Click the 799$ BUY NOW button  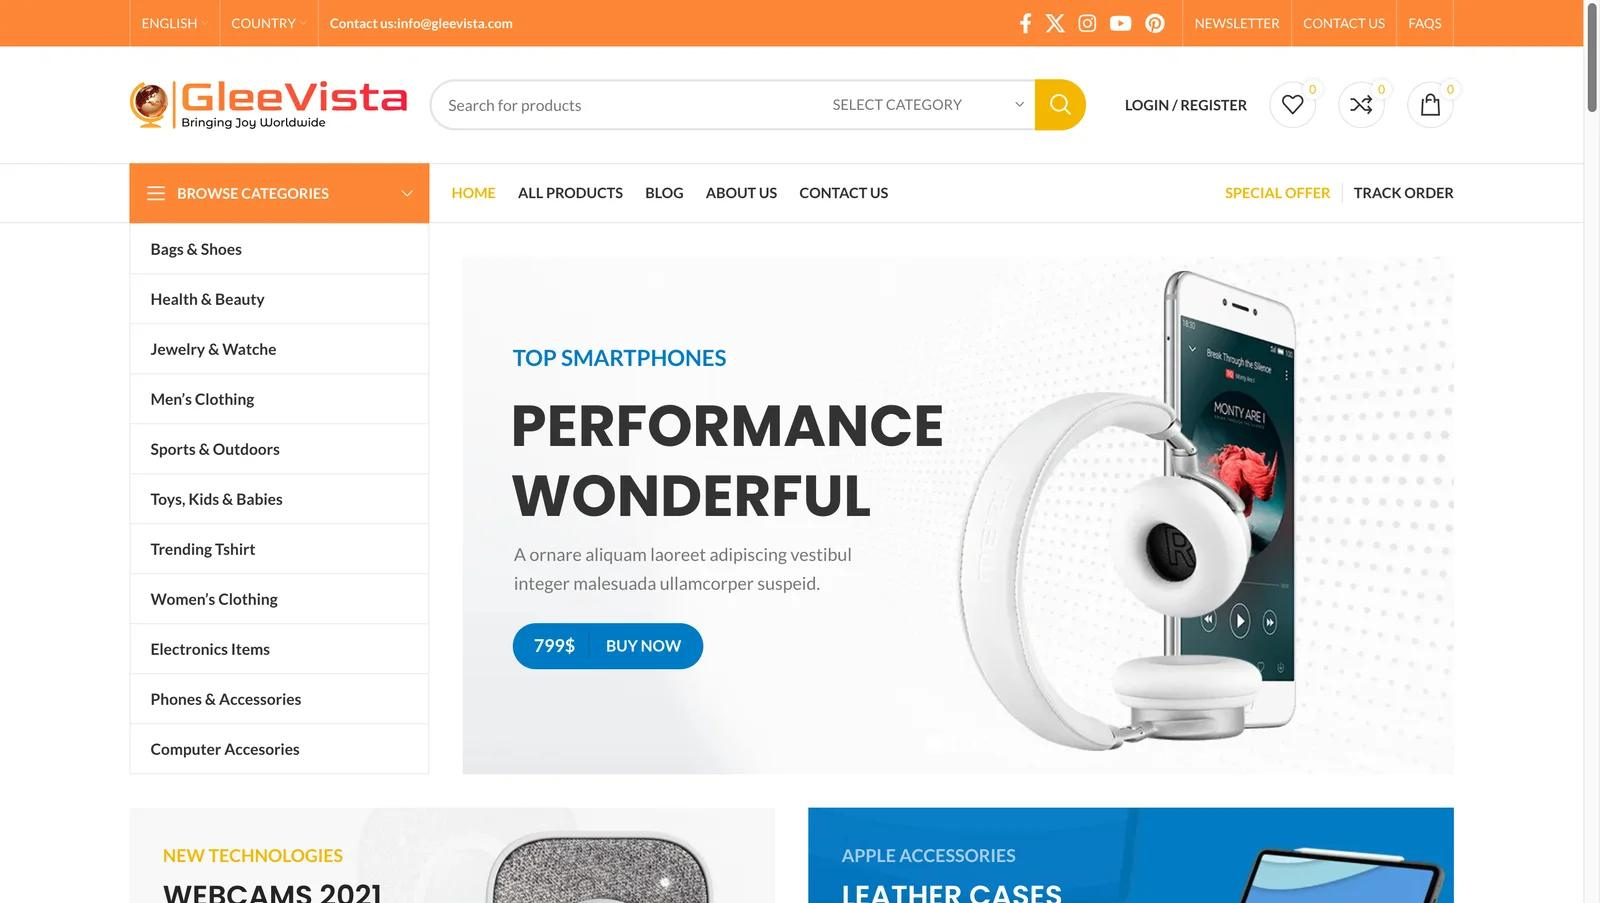click(x=608, y=646)
